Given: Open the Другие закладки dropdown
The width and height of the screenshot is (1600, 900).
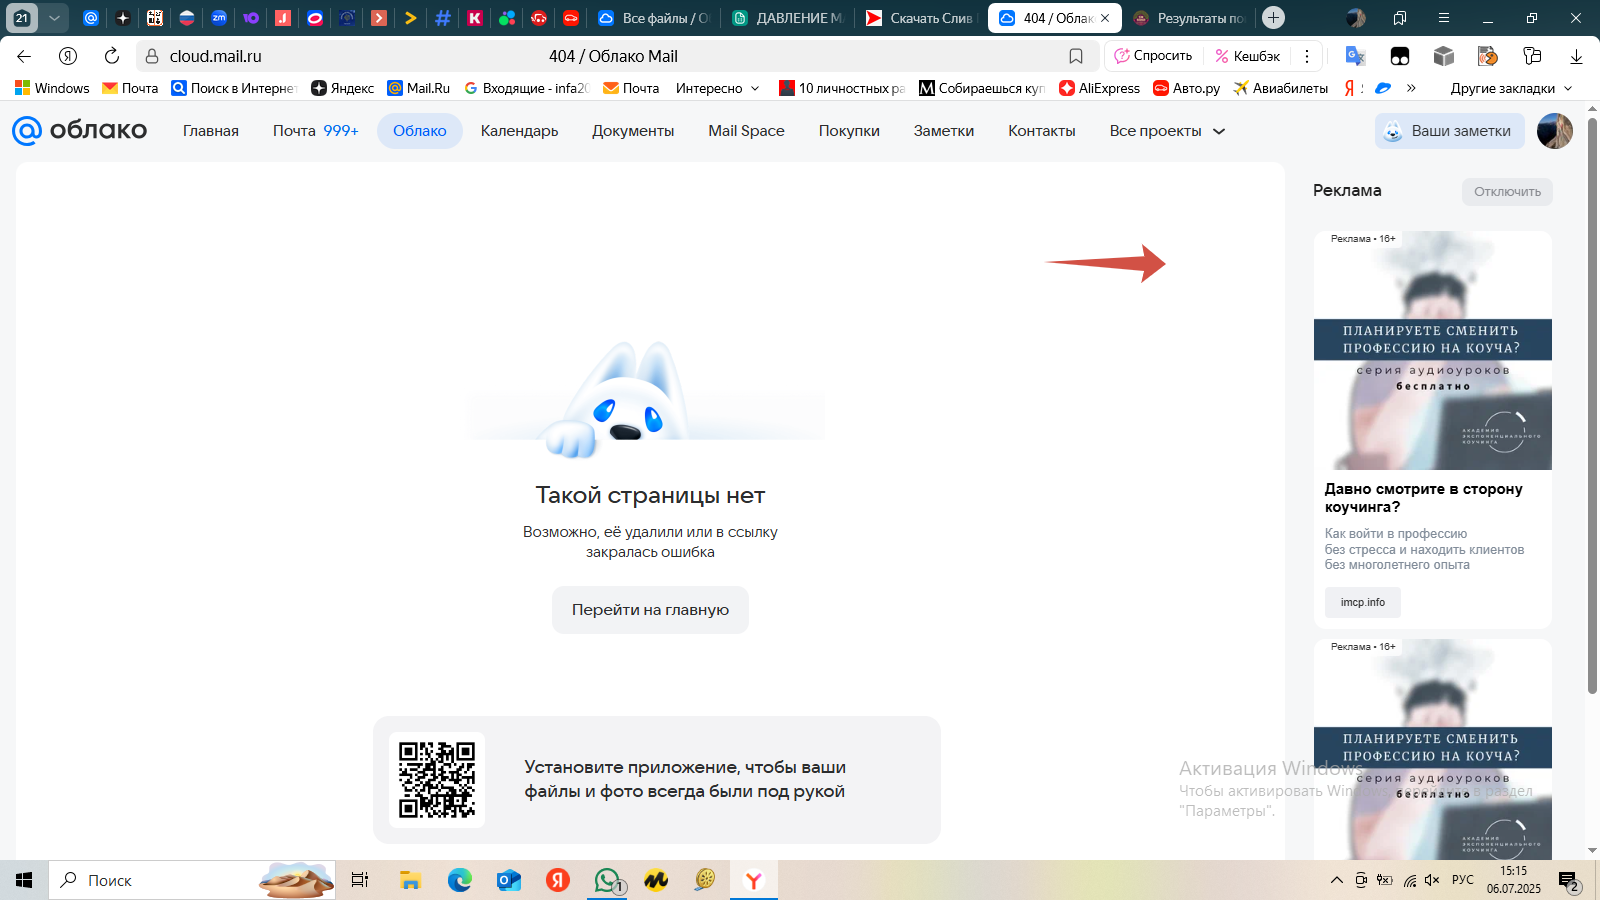Looking at the screenshot, I should [x=1510, y=88].
